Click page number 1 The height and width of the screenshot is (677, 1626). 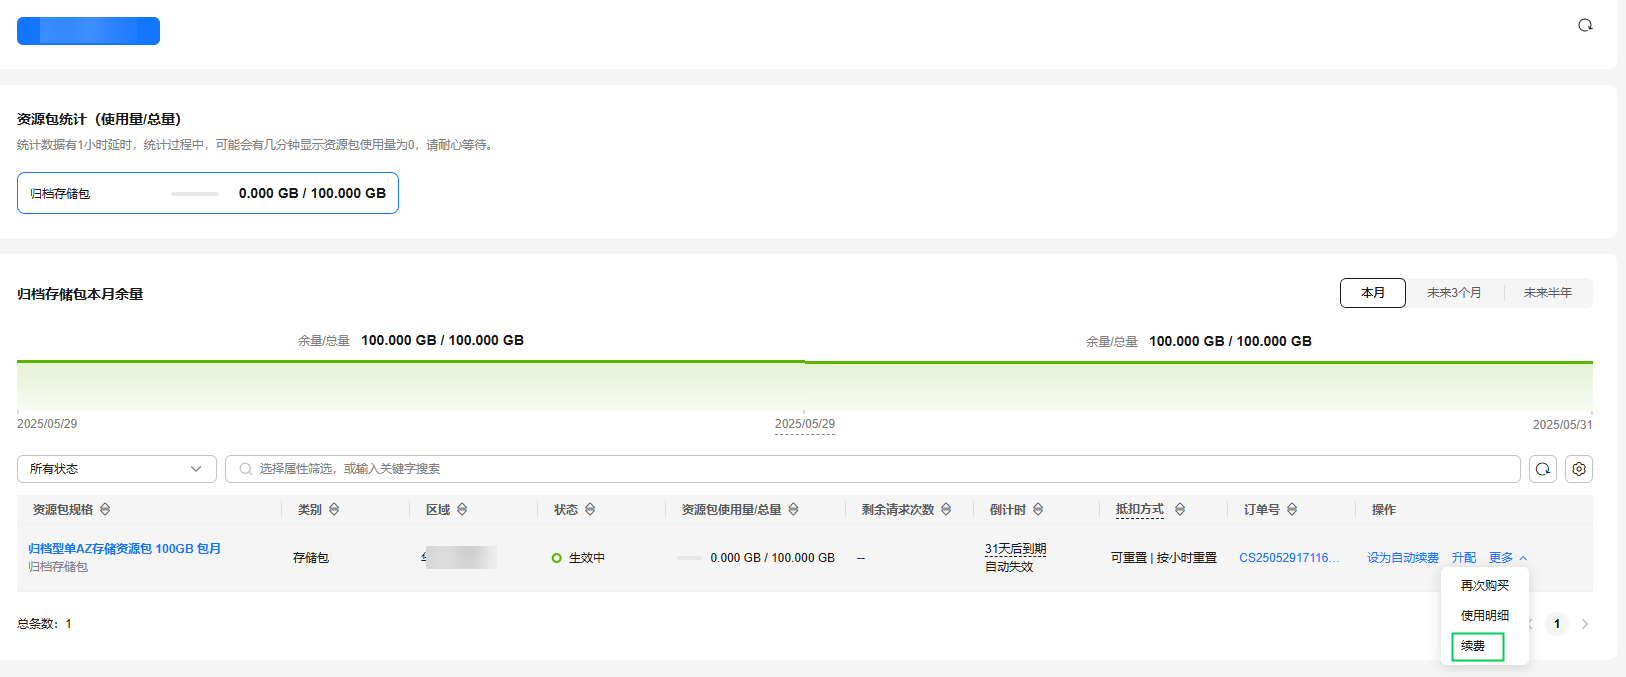coord(1557,624)
